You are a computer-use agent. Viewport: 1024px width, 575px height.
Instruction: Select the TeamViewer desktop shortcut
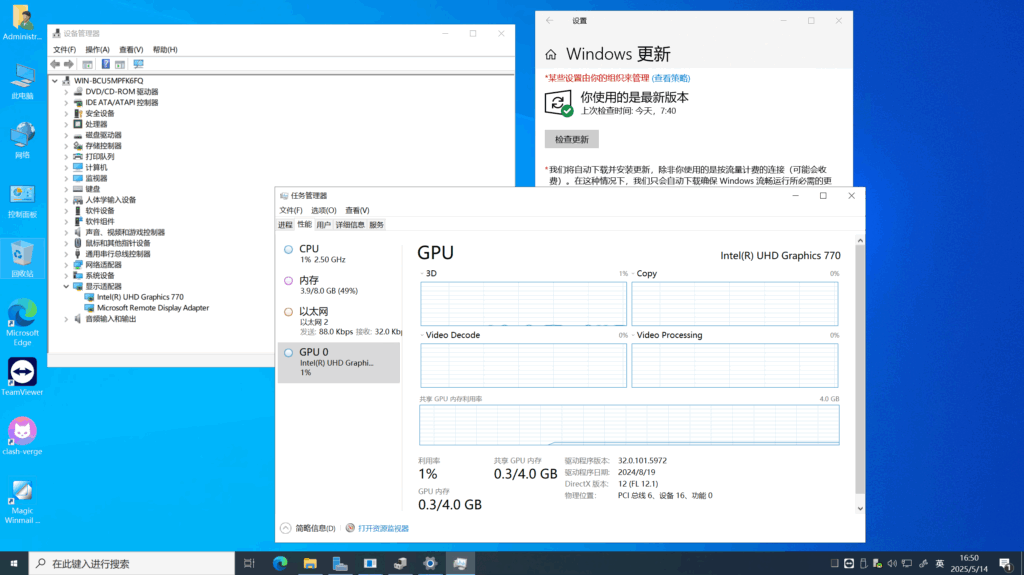[x=22, y=377]
